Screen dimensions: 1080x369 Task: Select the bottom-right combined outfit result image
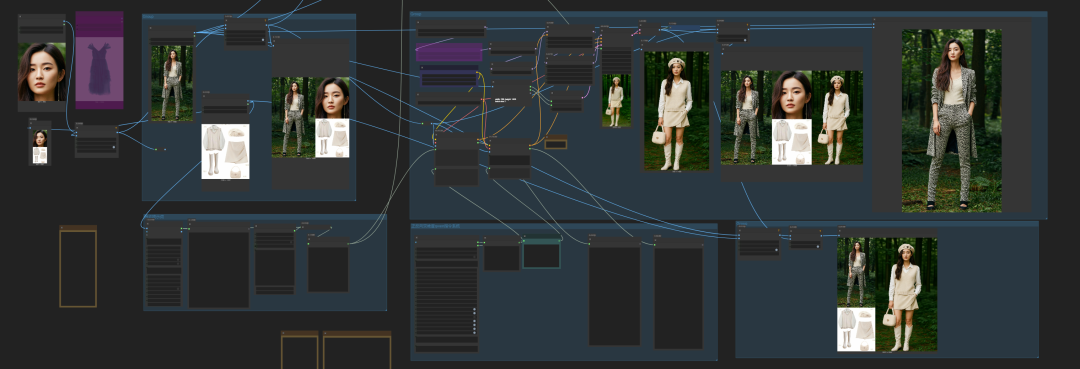[x=887, y=295]
